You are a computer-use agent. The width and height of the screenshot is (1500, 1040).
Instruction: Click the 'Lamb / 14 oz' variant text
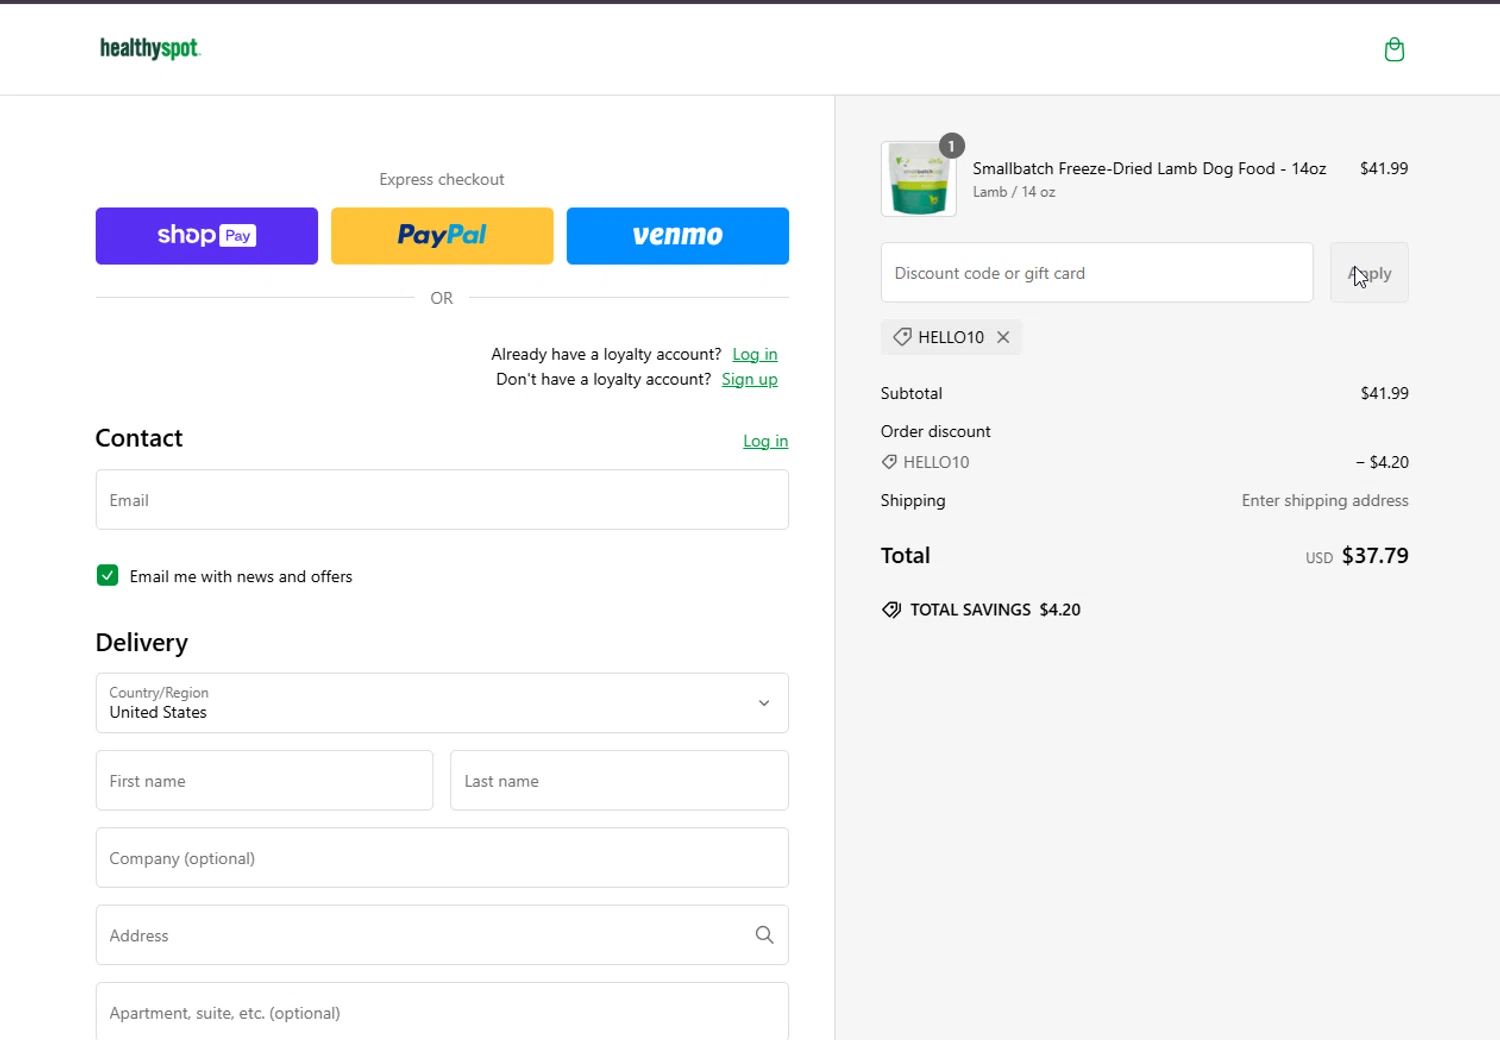point(1014,192)
